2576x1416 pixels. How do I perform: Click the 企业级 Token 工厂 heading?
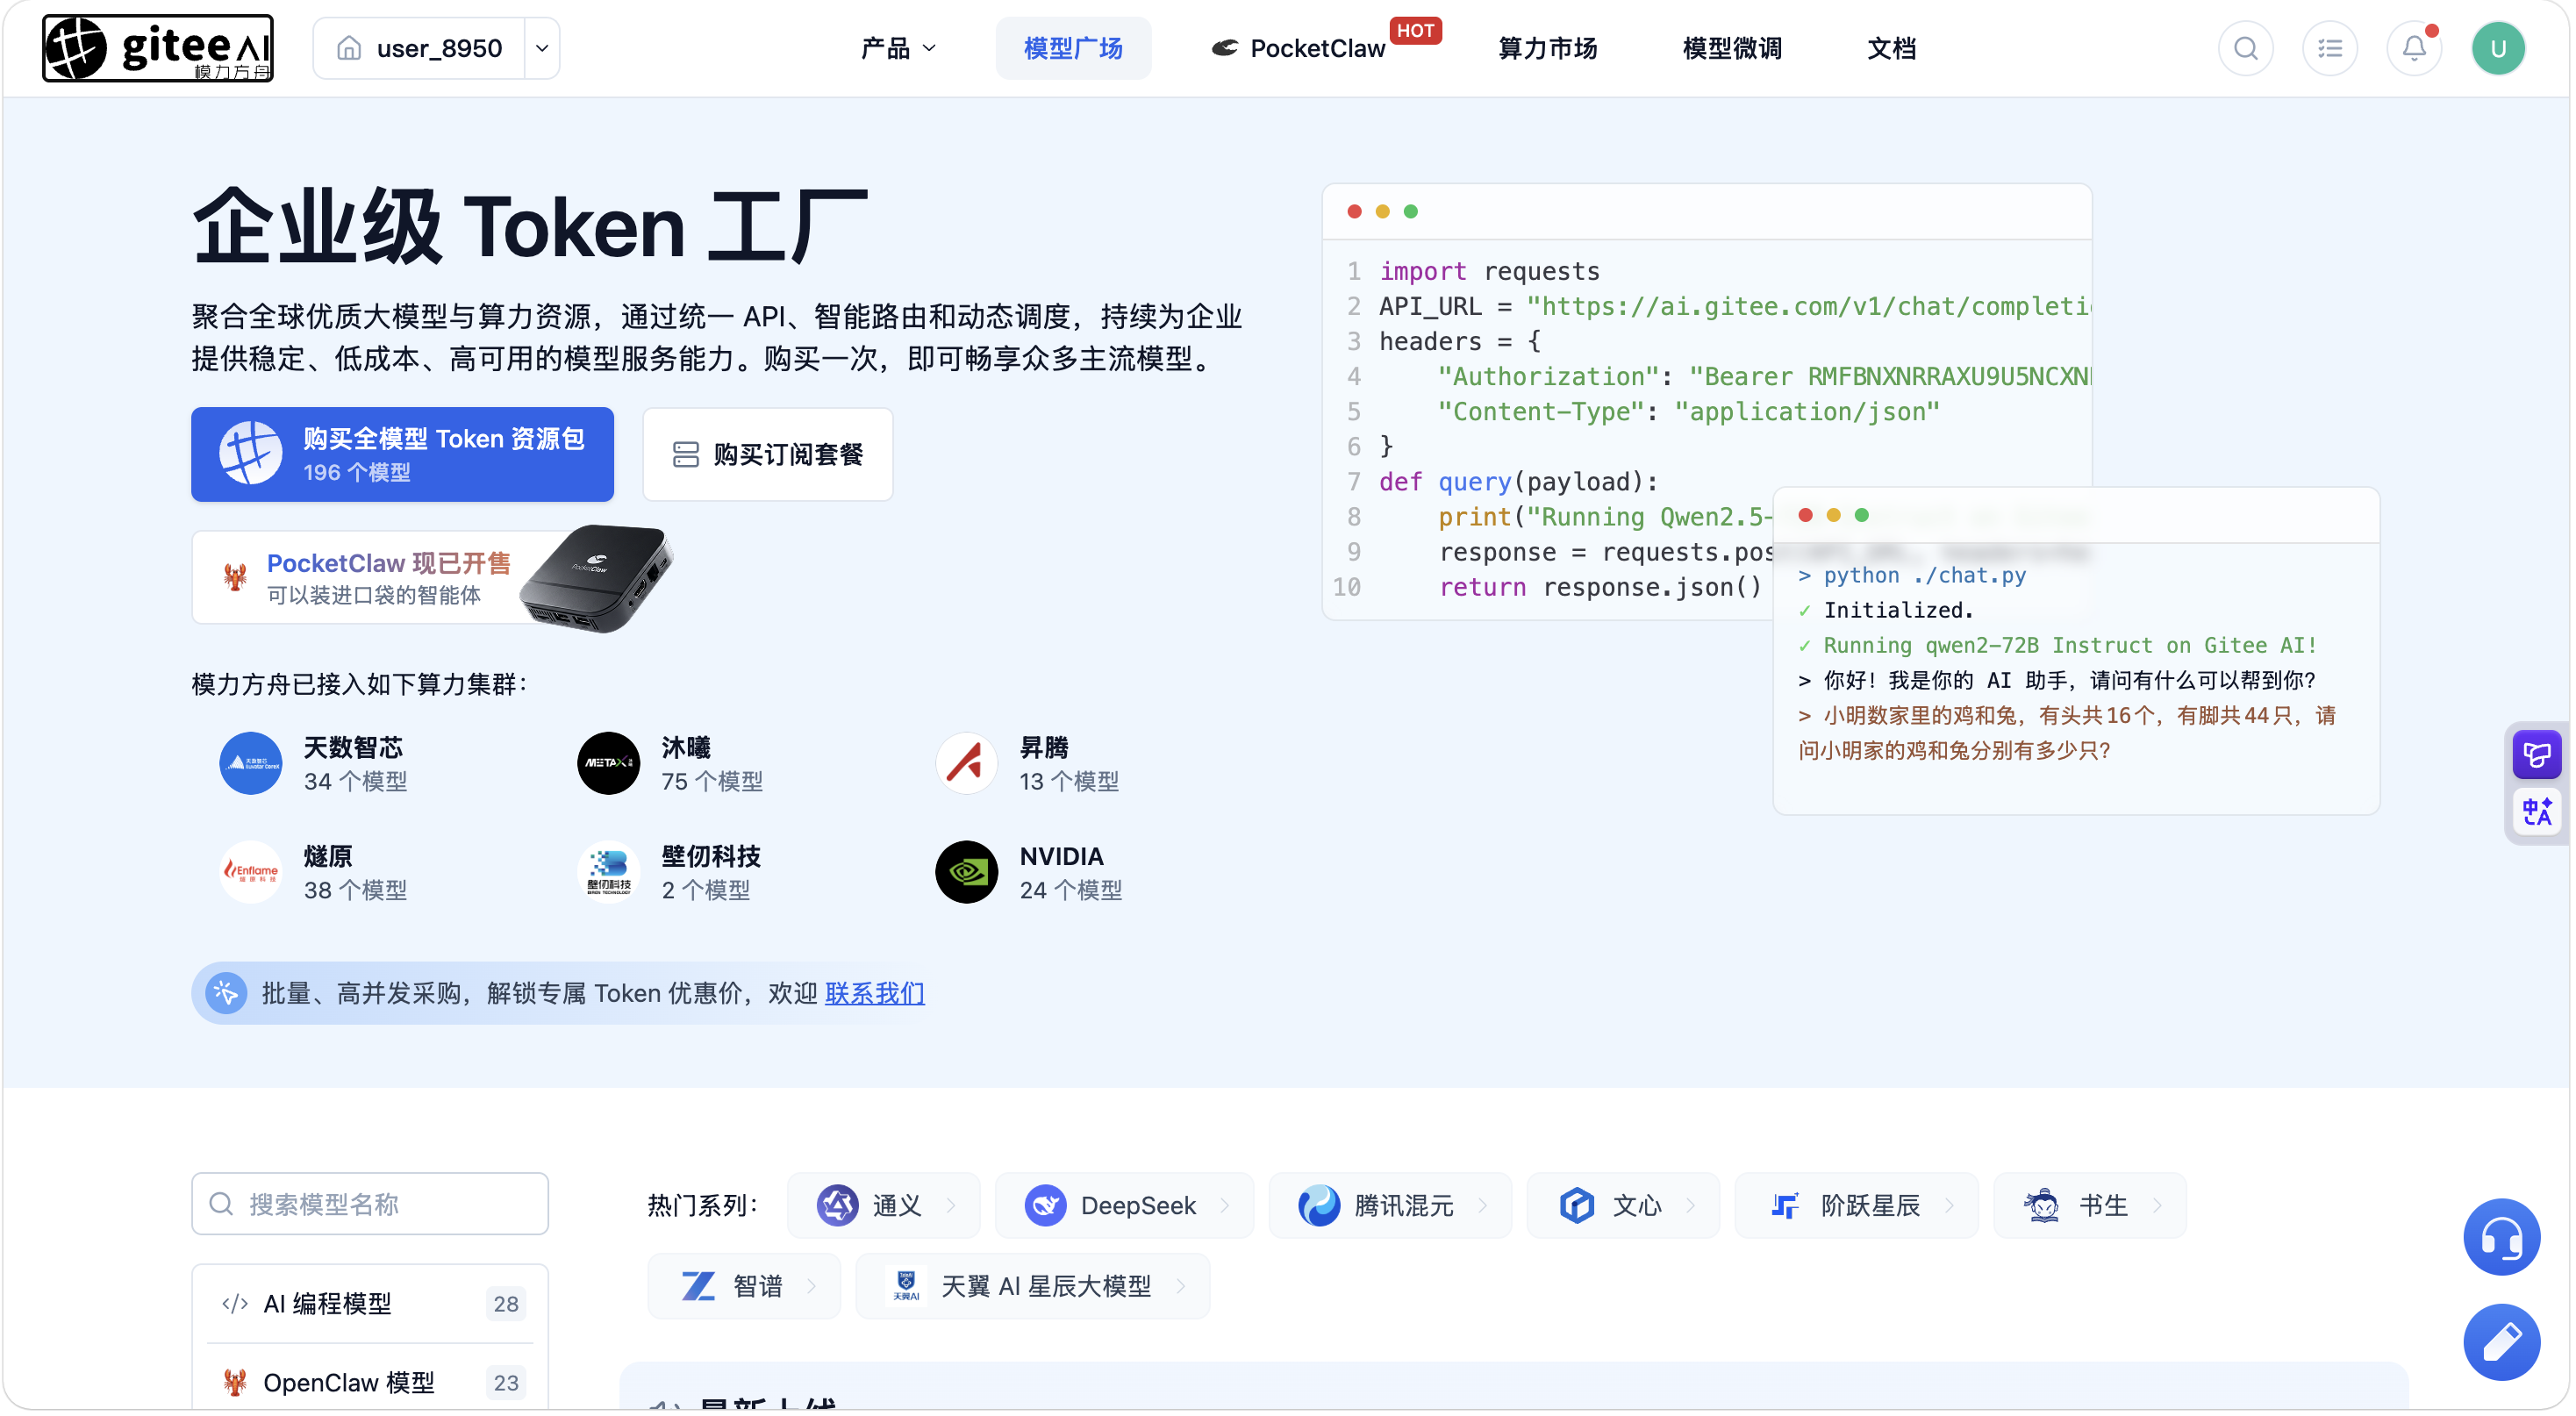pyautogui.click(x=530, y=227)
